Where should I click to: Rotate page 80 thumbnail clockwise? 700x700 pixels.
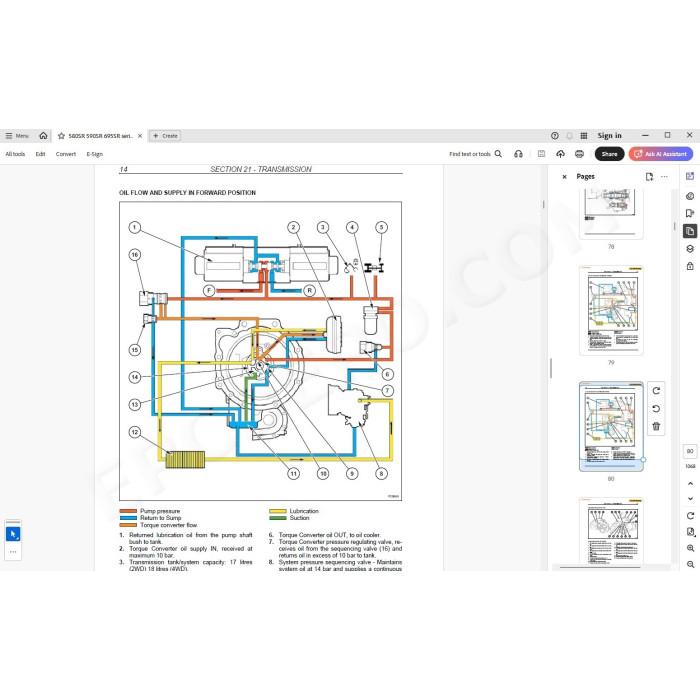coord(656,391)
